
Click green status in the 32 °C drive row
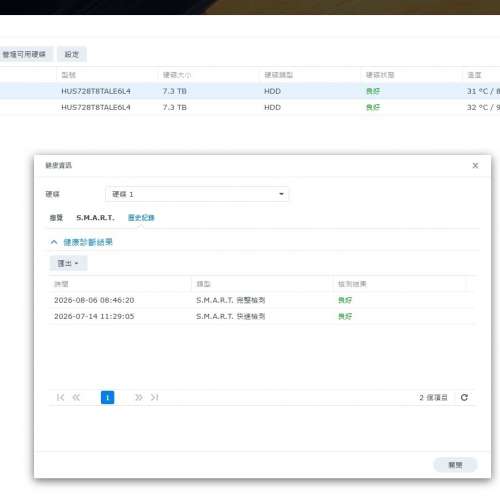coord(373,107)
